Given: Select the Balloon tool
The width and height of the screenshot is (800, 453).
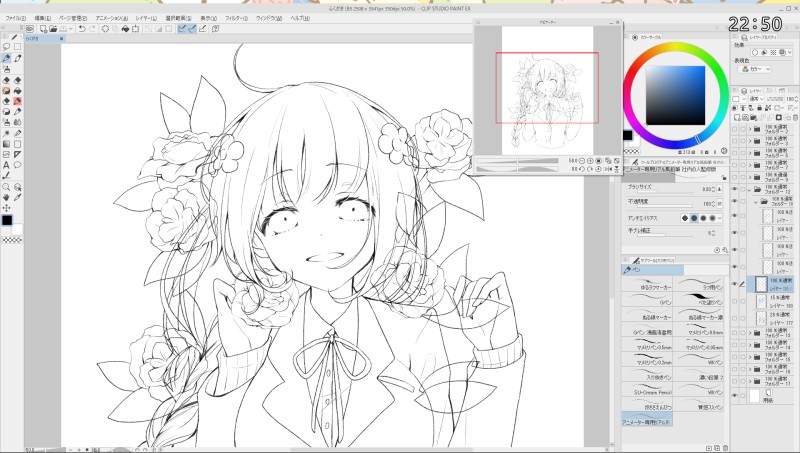Looking at the screenshot, I should 18,165.
